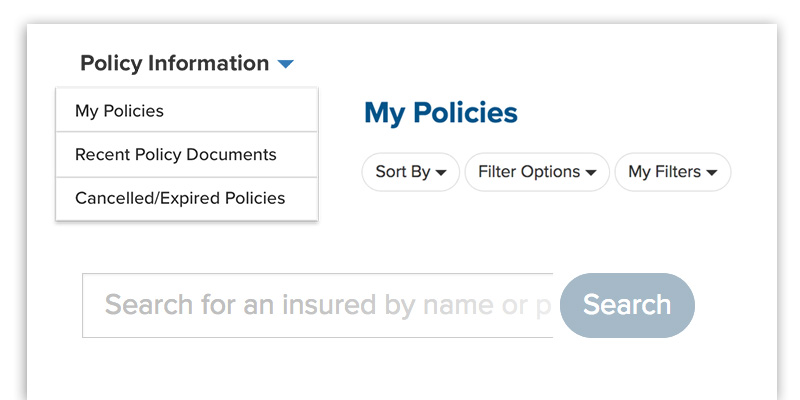800x400 pixels.
Task: Click the Policy Information header text
Action: (174, 64)
